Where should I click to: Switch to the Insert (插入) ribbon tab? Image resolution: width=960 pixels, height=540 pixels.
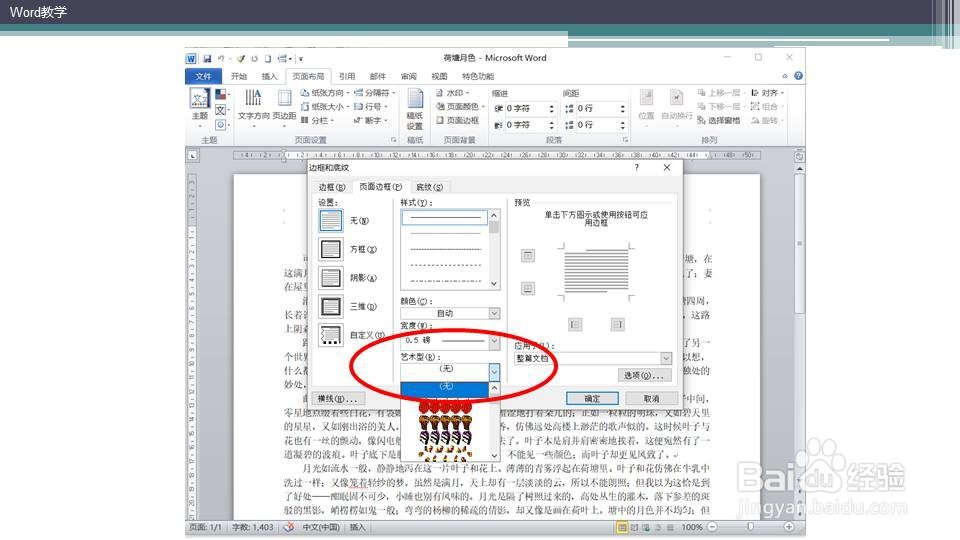point(269,77)
